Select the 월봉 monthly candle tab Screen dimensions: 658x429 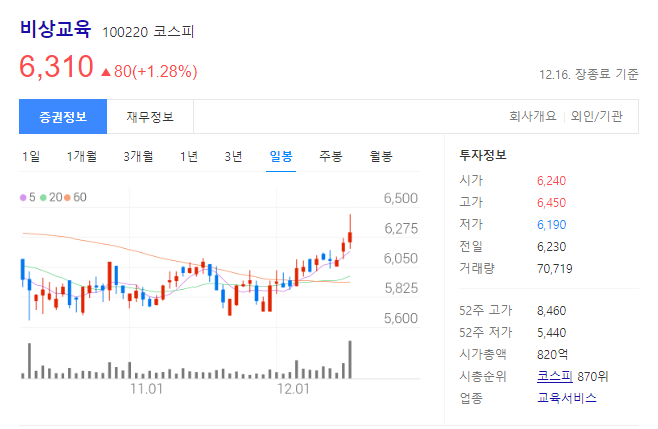pos(381,157)
